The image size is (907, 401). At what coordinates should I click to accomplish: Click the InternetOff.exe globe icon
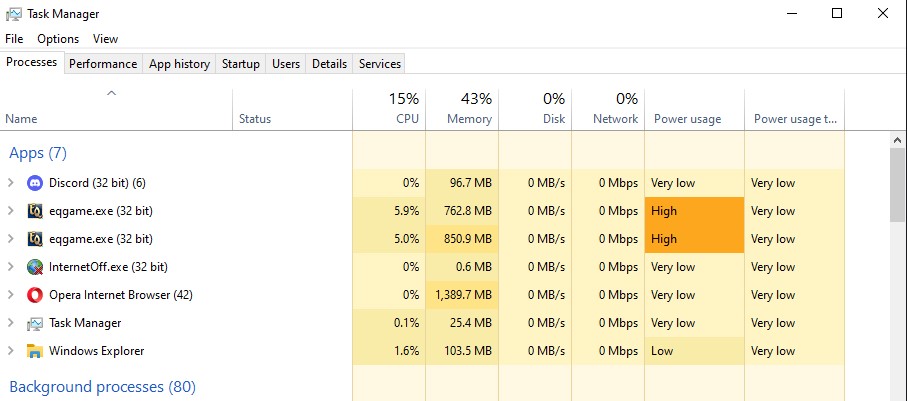point(35,267)
